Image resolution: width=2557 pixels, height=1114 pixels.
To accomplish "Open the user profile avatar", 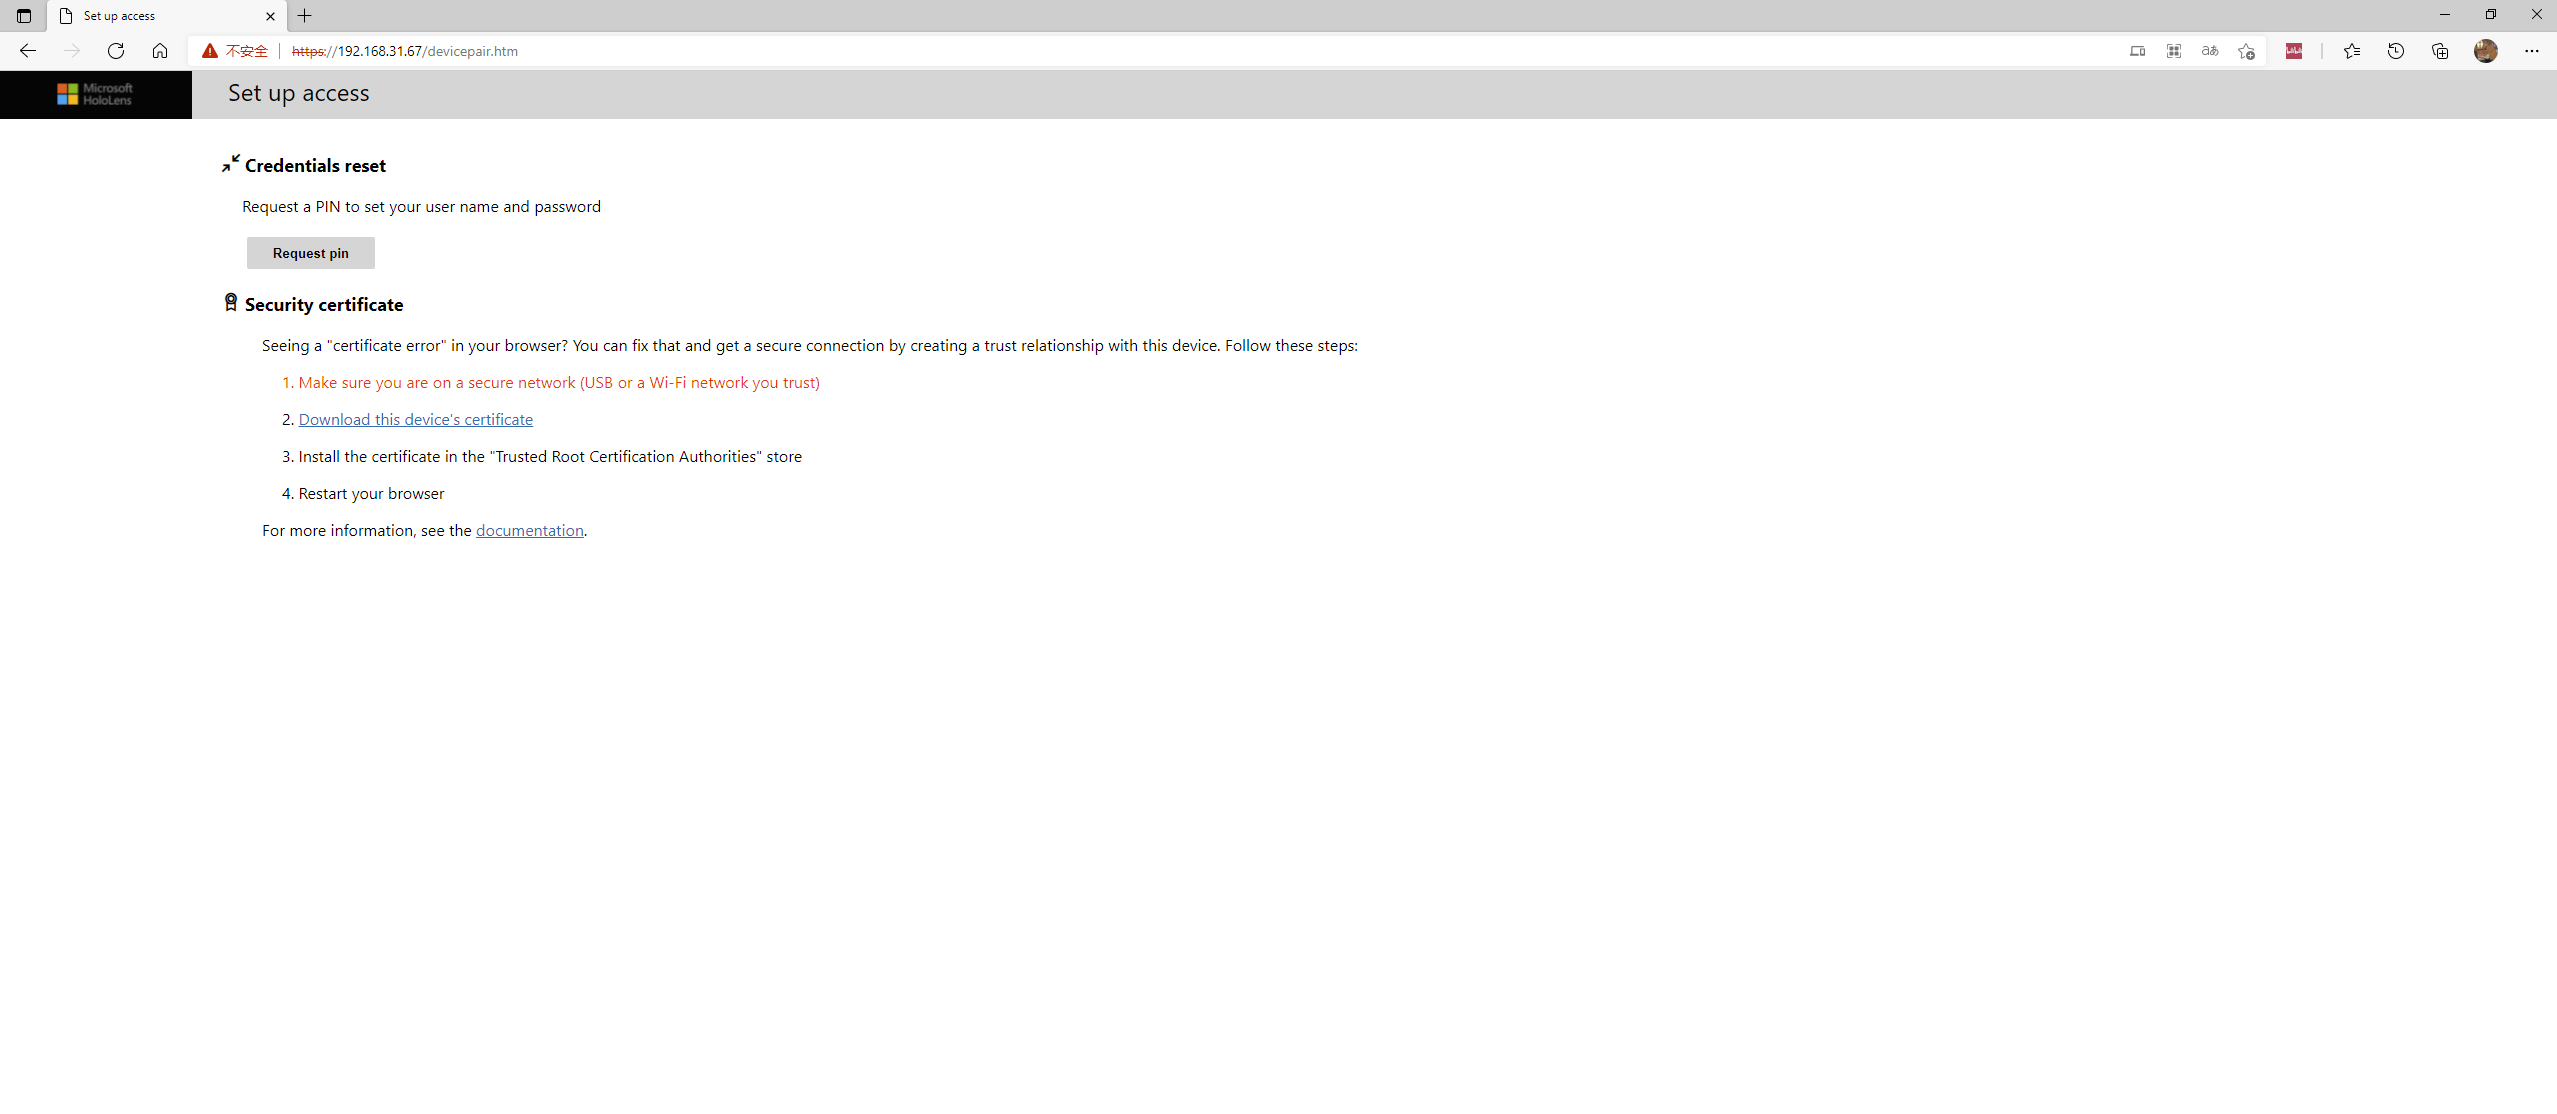I will [2486, 51].
